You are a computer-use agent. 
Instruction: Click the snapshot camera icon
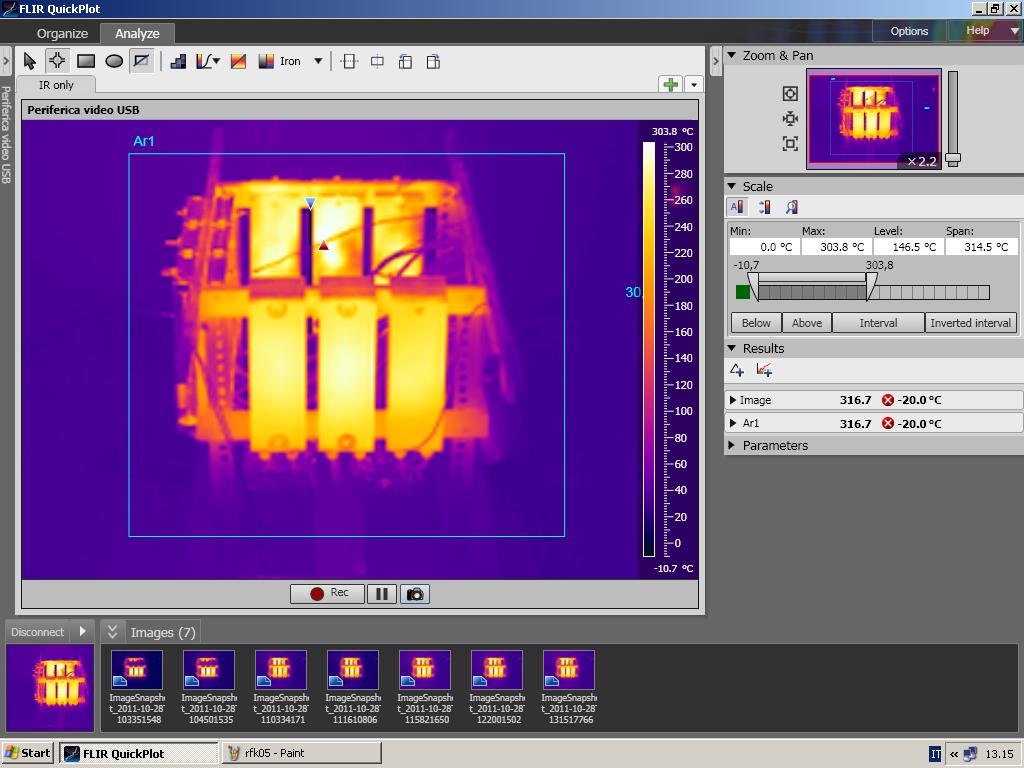[x=415, y=594]
